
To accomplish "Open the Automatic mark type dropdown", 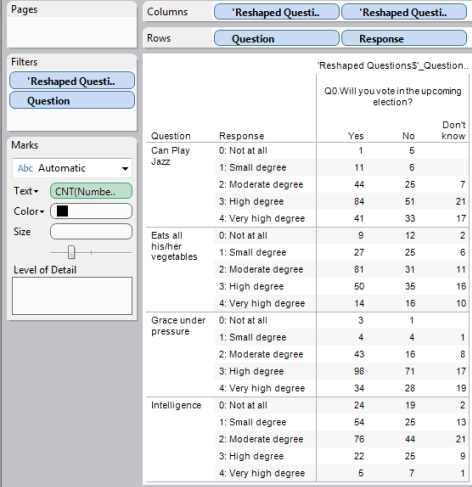I will click(x=72, y=168).
